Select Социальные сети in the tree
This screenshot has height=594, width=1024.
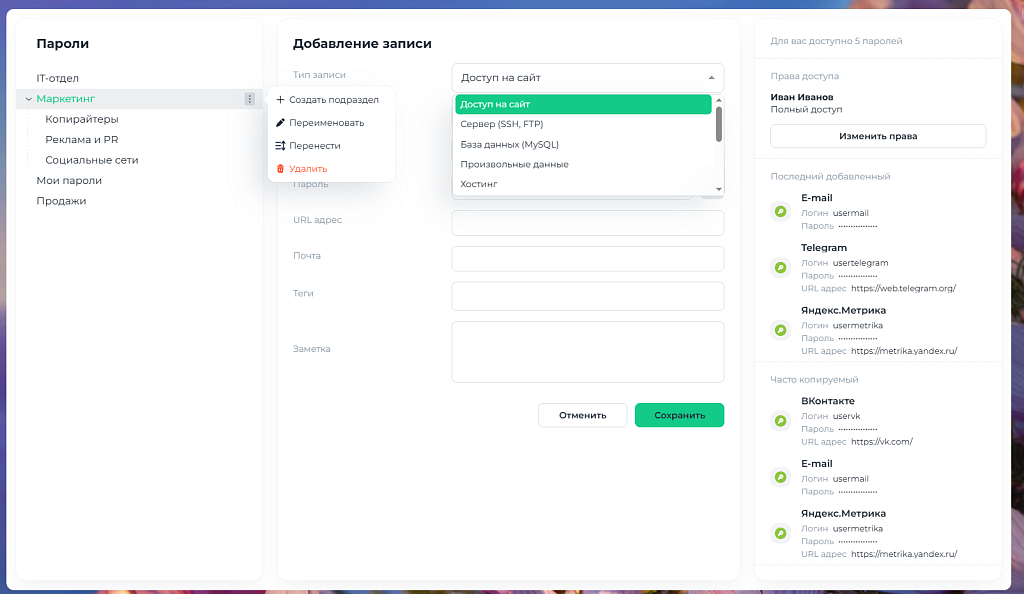pyautogui.click(x=92, y=160)
